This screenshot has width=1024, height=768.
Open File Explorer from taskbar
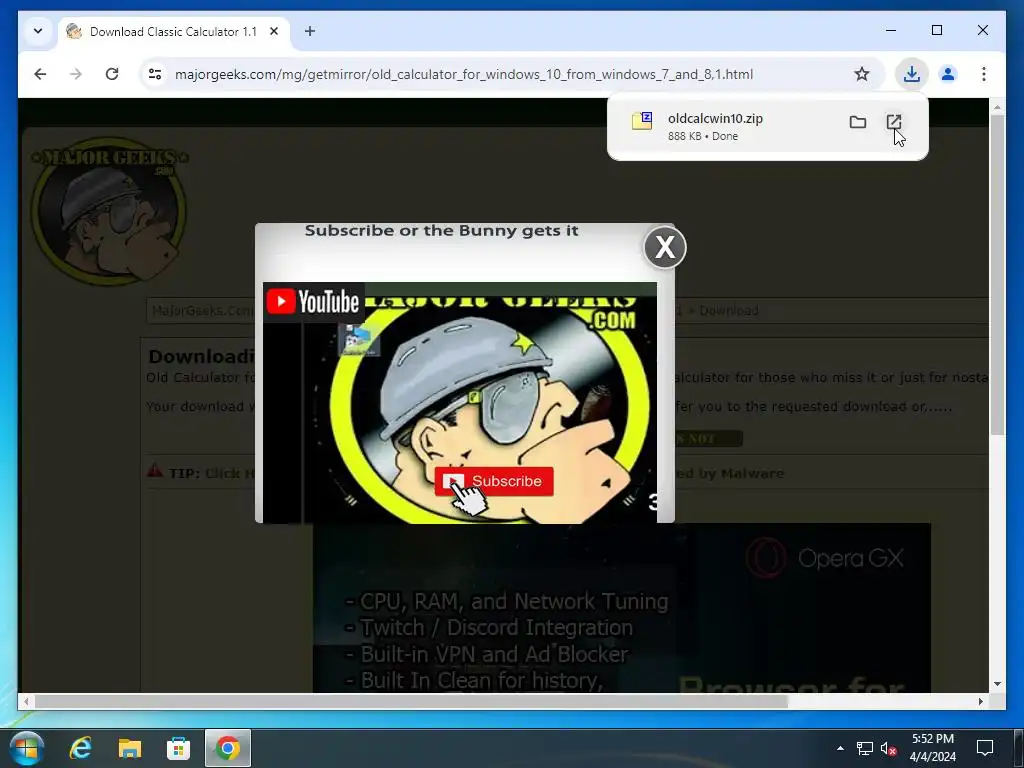coord(129,748)
